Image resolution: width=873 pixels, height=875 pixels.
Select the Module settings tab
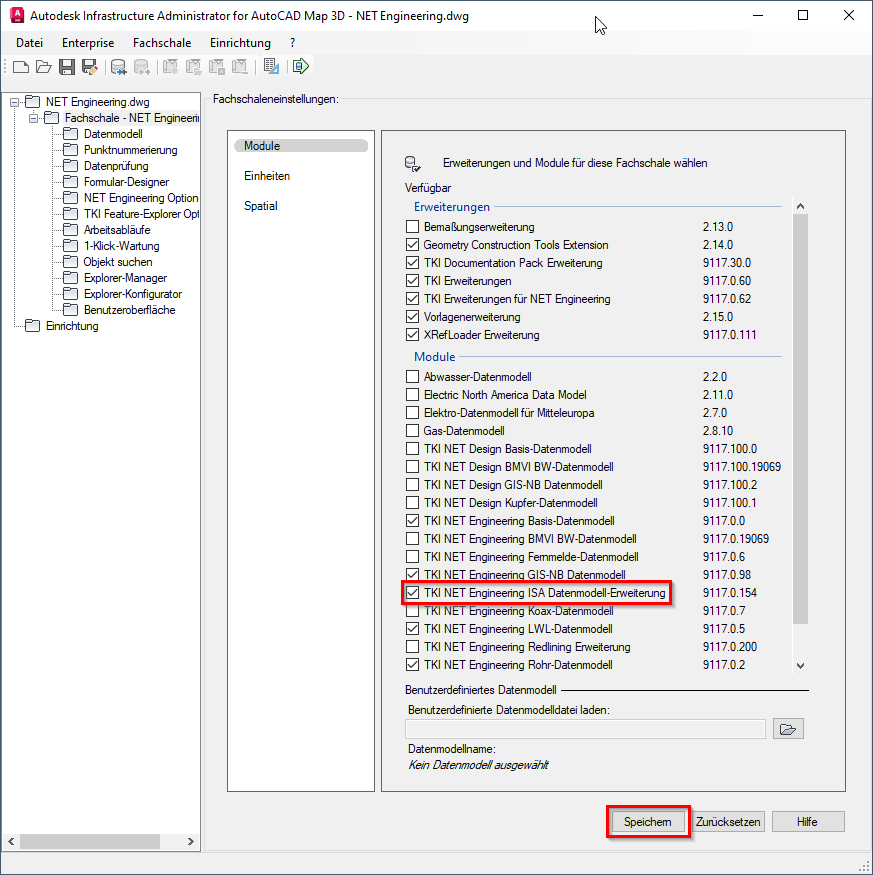(301, 146)
